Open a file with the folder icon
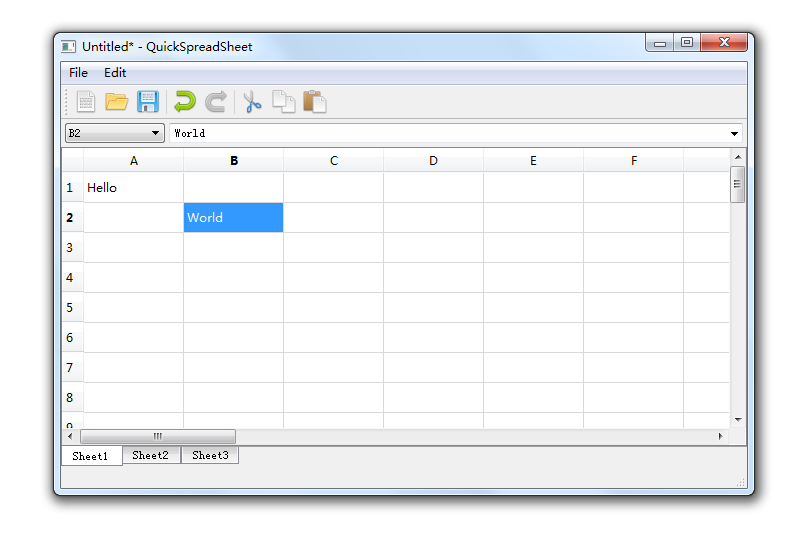The width and height of the screenshot is (806, 533). point(117,102)
